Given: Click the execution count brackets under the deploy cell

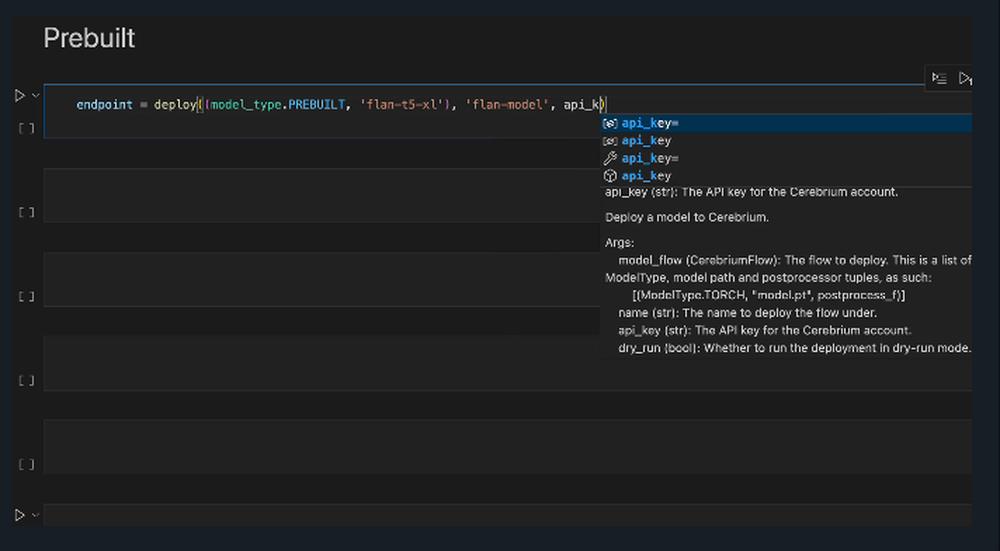Looking at the screenshot, I should pyautogui.click(x=27, y=128).
